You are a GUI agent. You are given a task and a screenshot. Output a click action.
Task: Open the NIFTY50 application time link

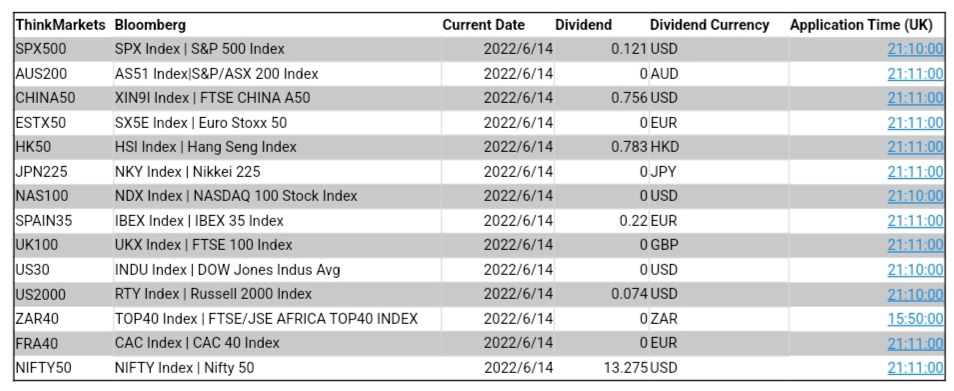click(x=915, y=367)
